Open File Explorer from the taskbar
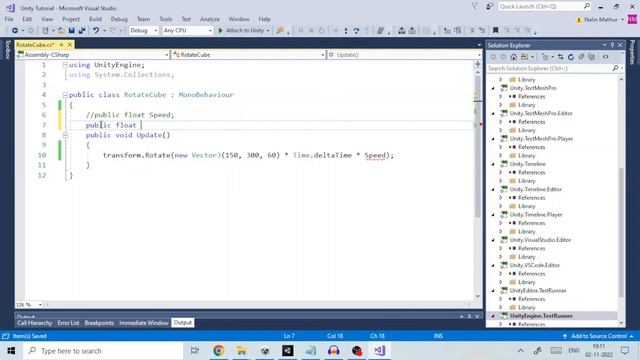This screenshot has width=640, height=360. tap(242, 351)
